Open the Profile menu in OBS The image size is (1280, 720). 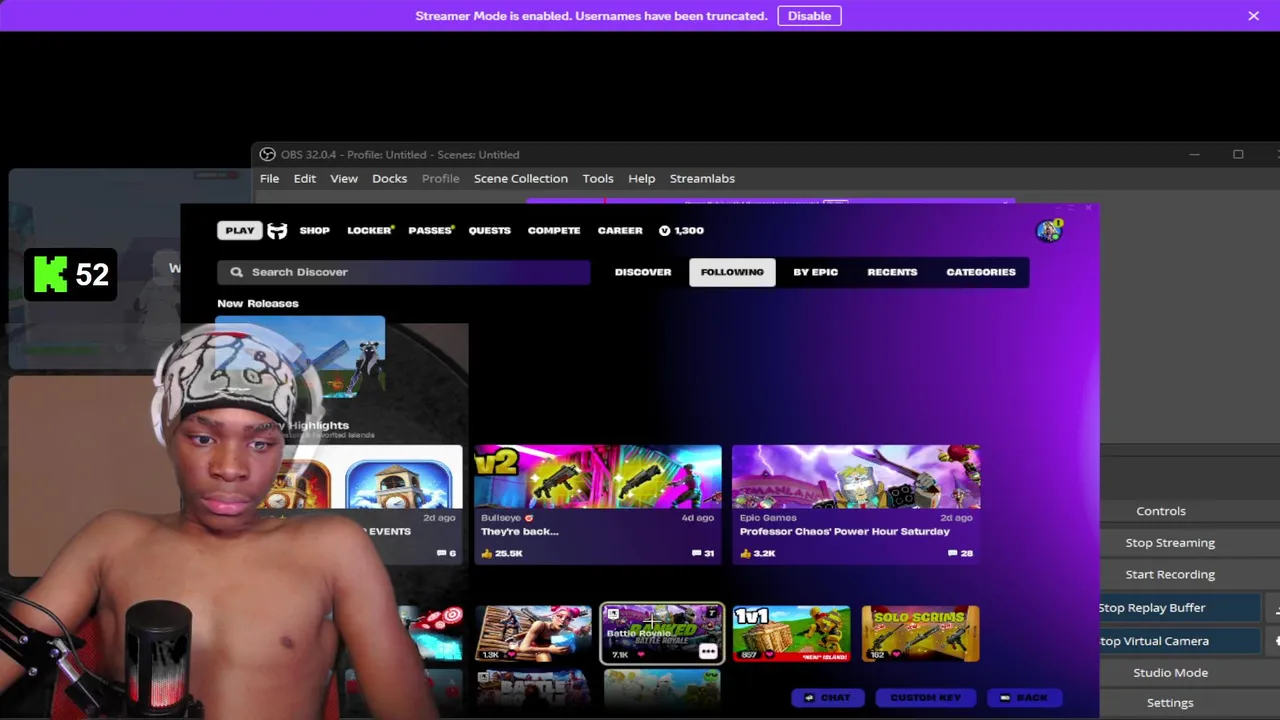pos(441,178)
